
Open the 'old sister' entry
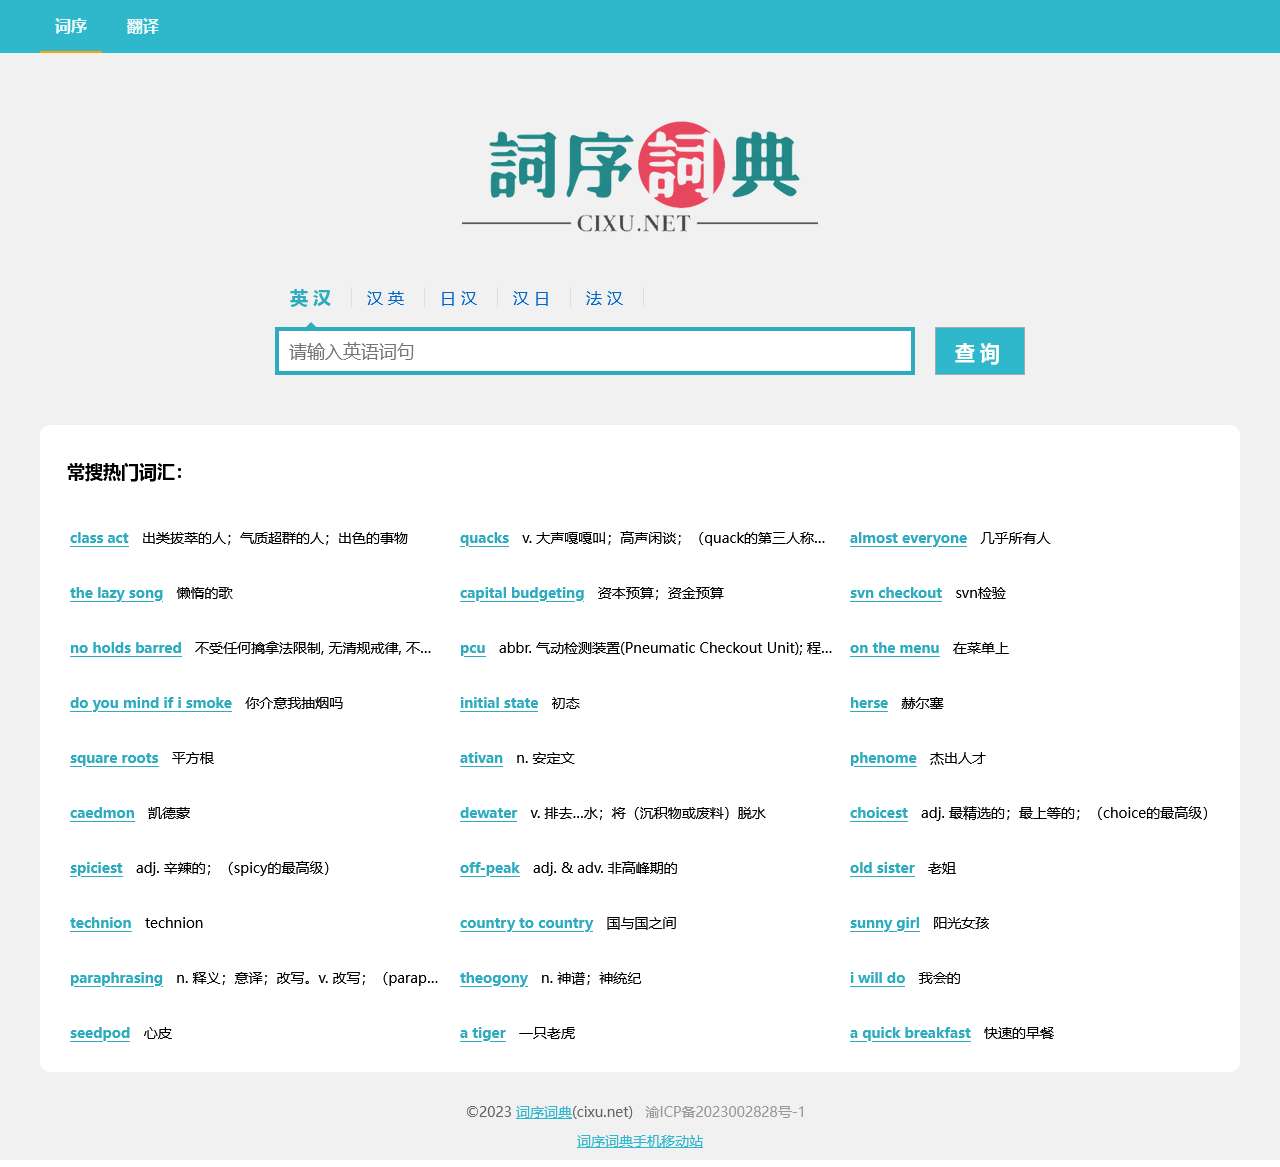pyautogui.click(x=882, y=868)
